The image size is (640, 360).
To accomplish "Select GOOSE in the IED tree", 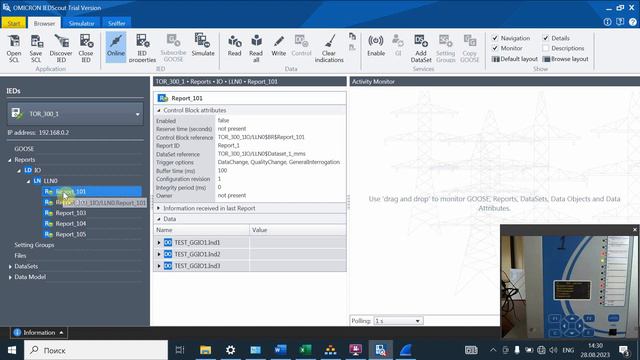I will [24, 149].
